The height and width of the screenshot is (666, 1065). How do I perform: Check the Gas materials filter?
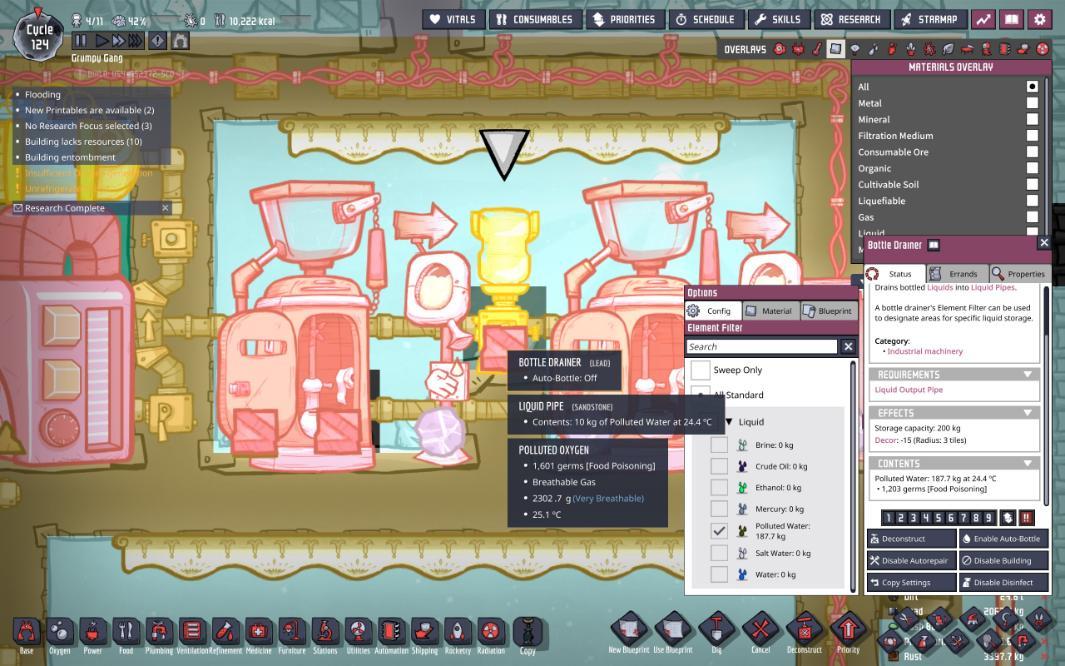(x=1032, y=217)
